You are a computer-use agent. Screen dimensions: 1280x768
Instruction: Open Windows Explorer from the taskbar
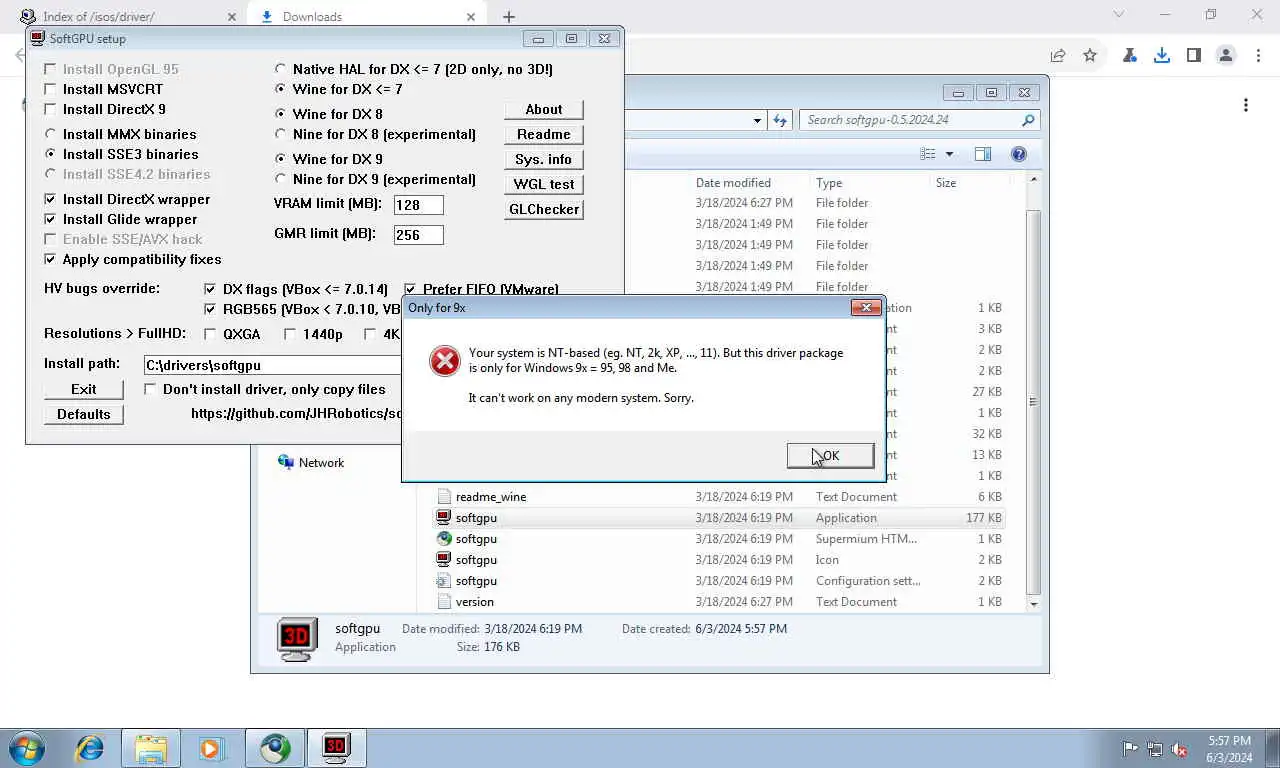click(151, 748)
